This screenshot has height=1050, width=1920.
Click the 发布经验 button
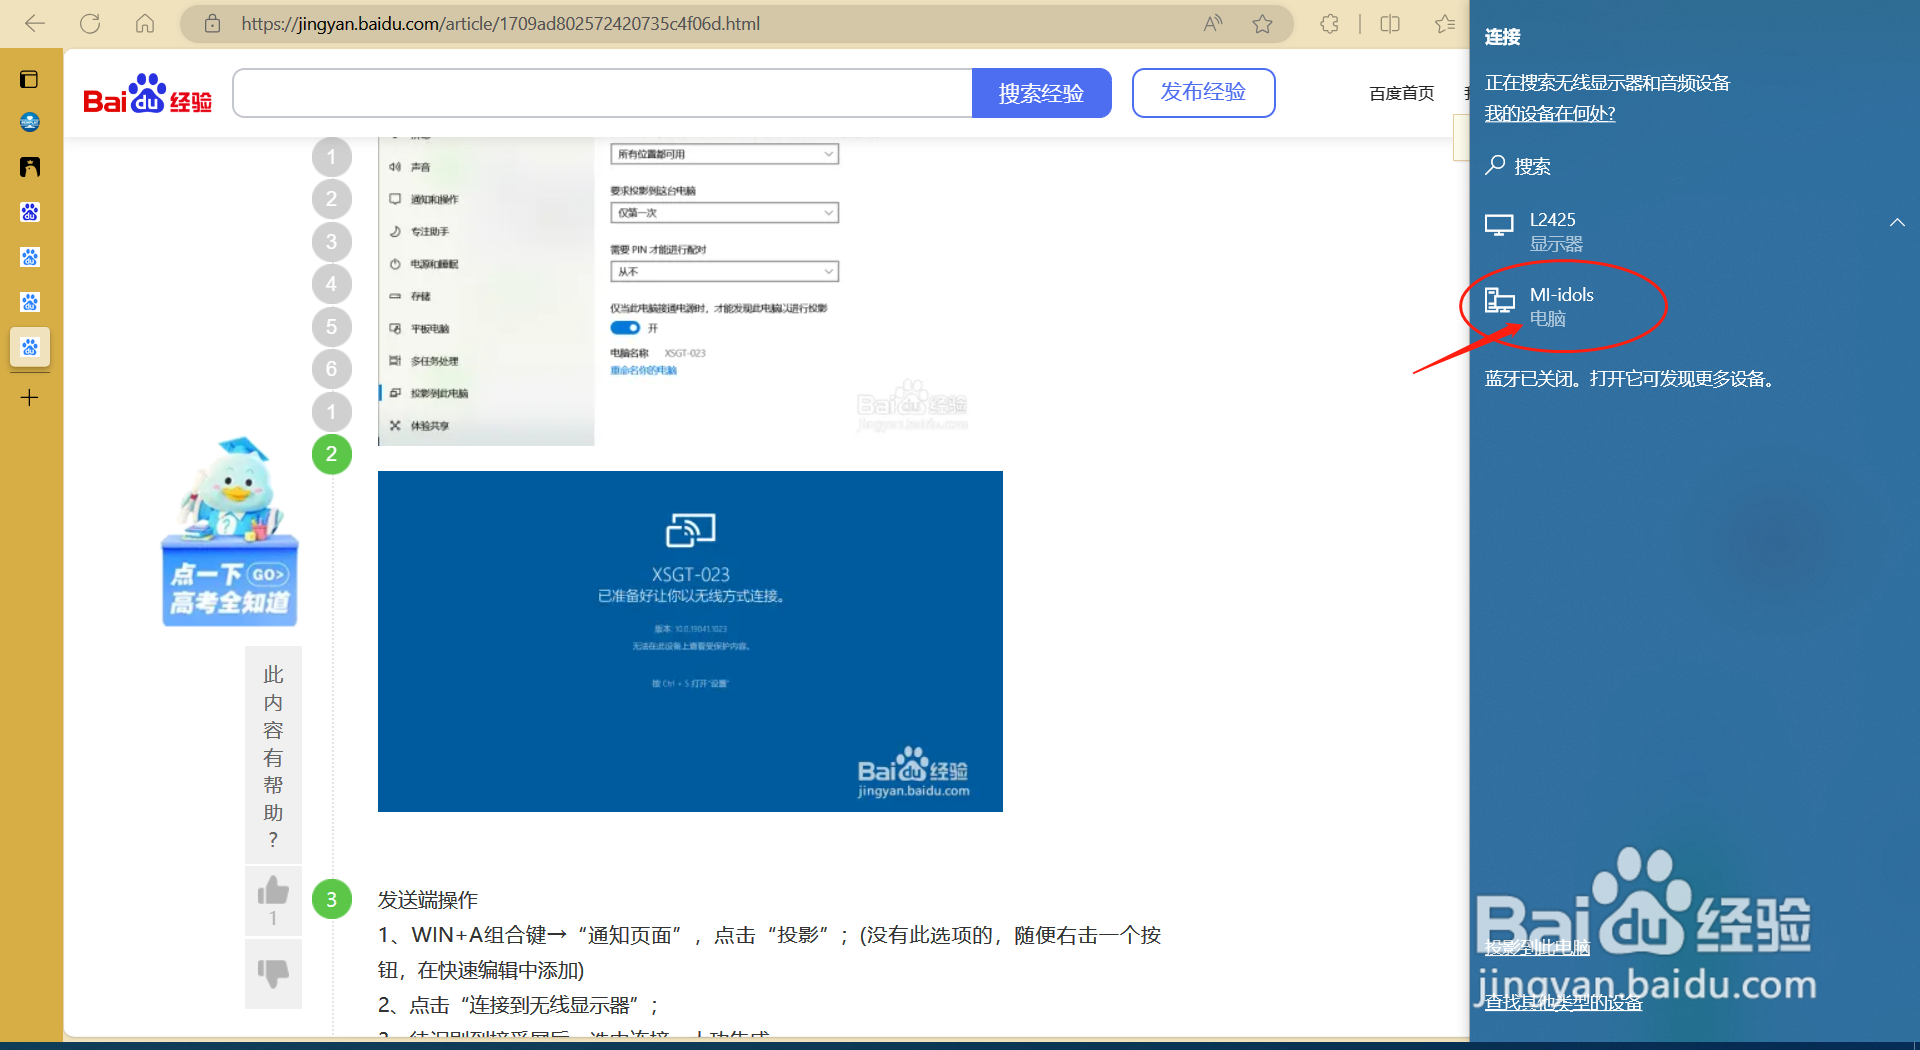(1203, 93)
